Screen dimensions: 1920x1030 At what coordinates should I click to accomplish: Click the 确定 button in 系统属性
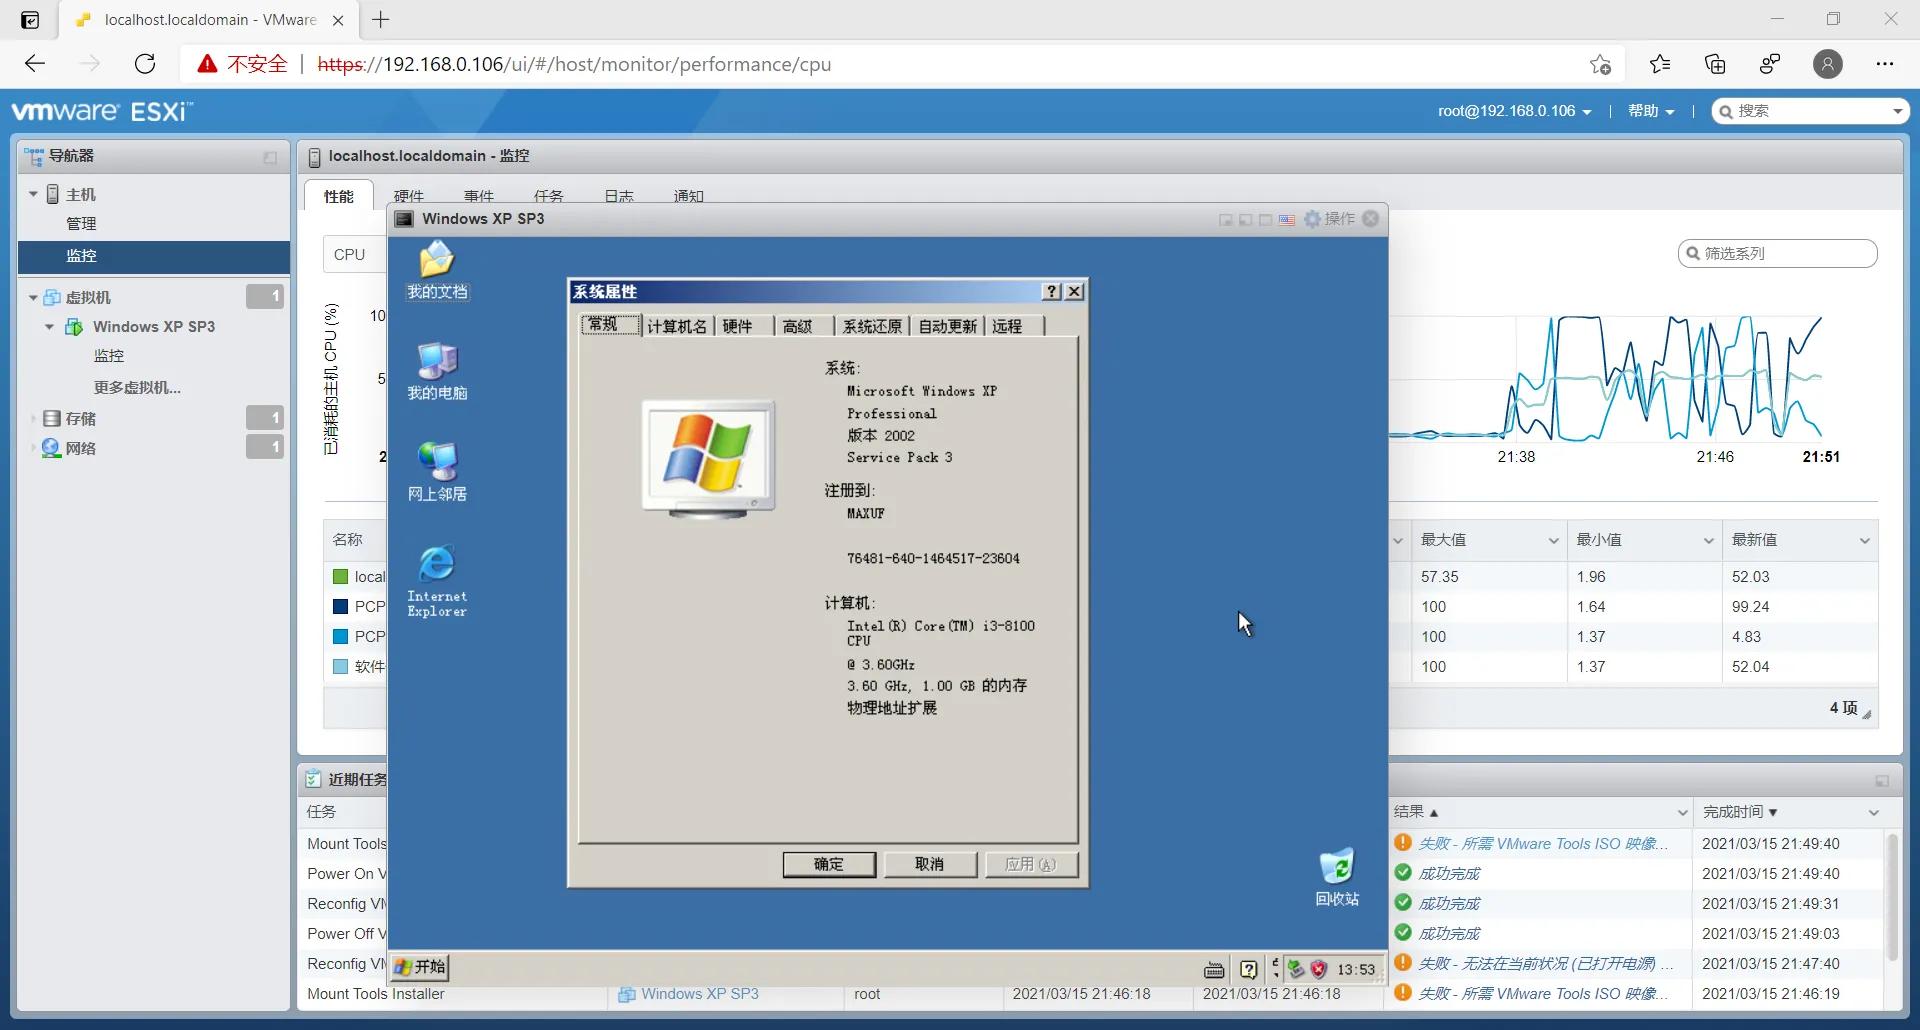tap(829, 864)
